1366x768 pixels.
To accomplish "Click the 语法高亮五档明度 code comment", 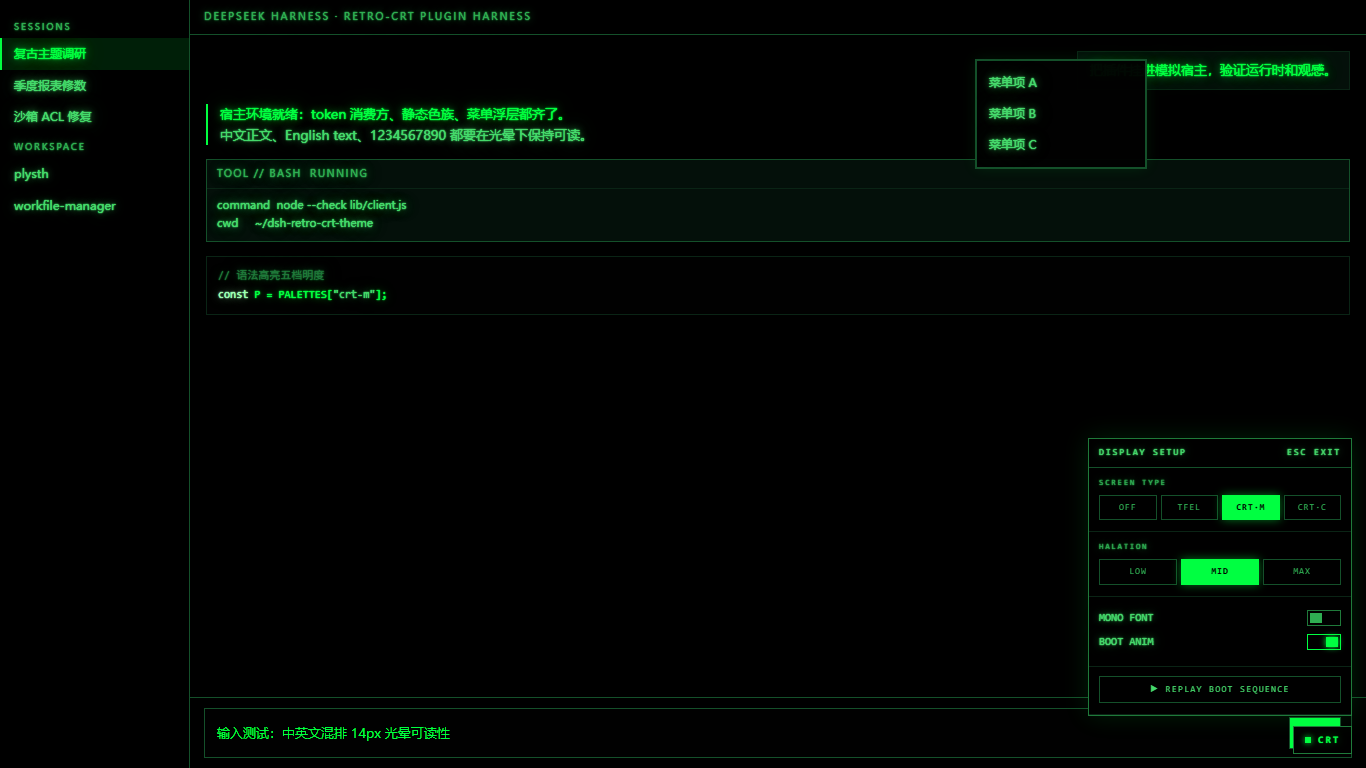I will point(271,275).
